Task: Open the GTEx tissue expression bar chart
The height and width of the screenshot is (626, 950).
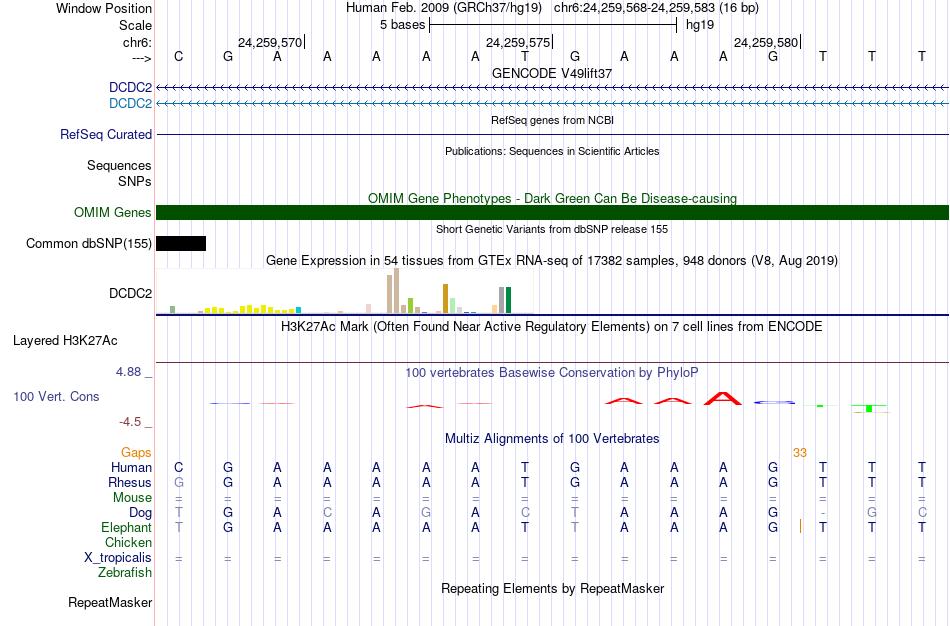Action: tap(345, 291)
